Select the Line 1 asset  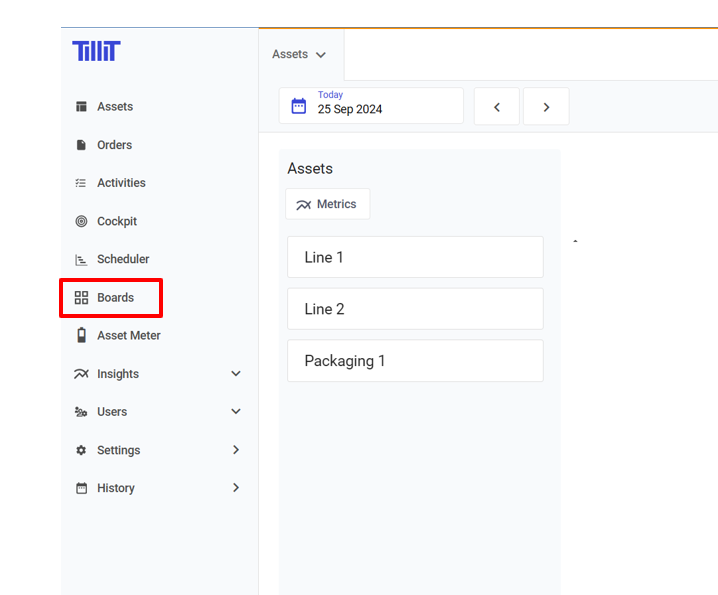click(x=415, y=257)
